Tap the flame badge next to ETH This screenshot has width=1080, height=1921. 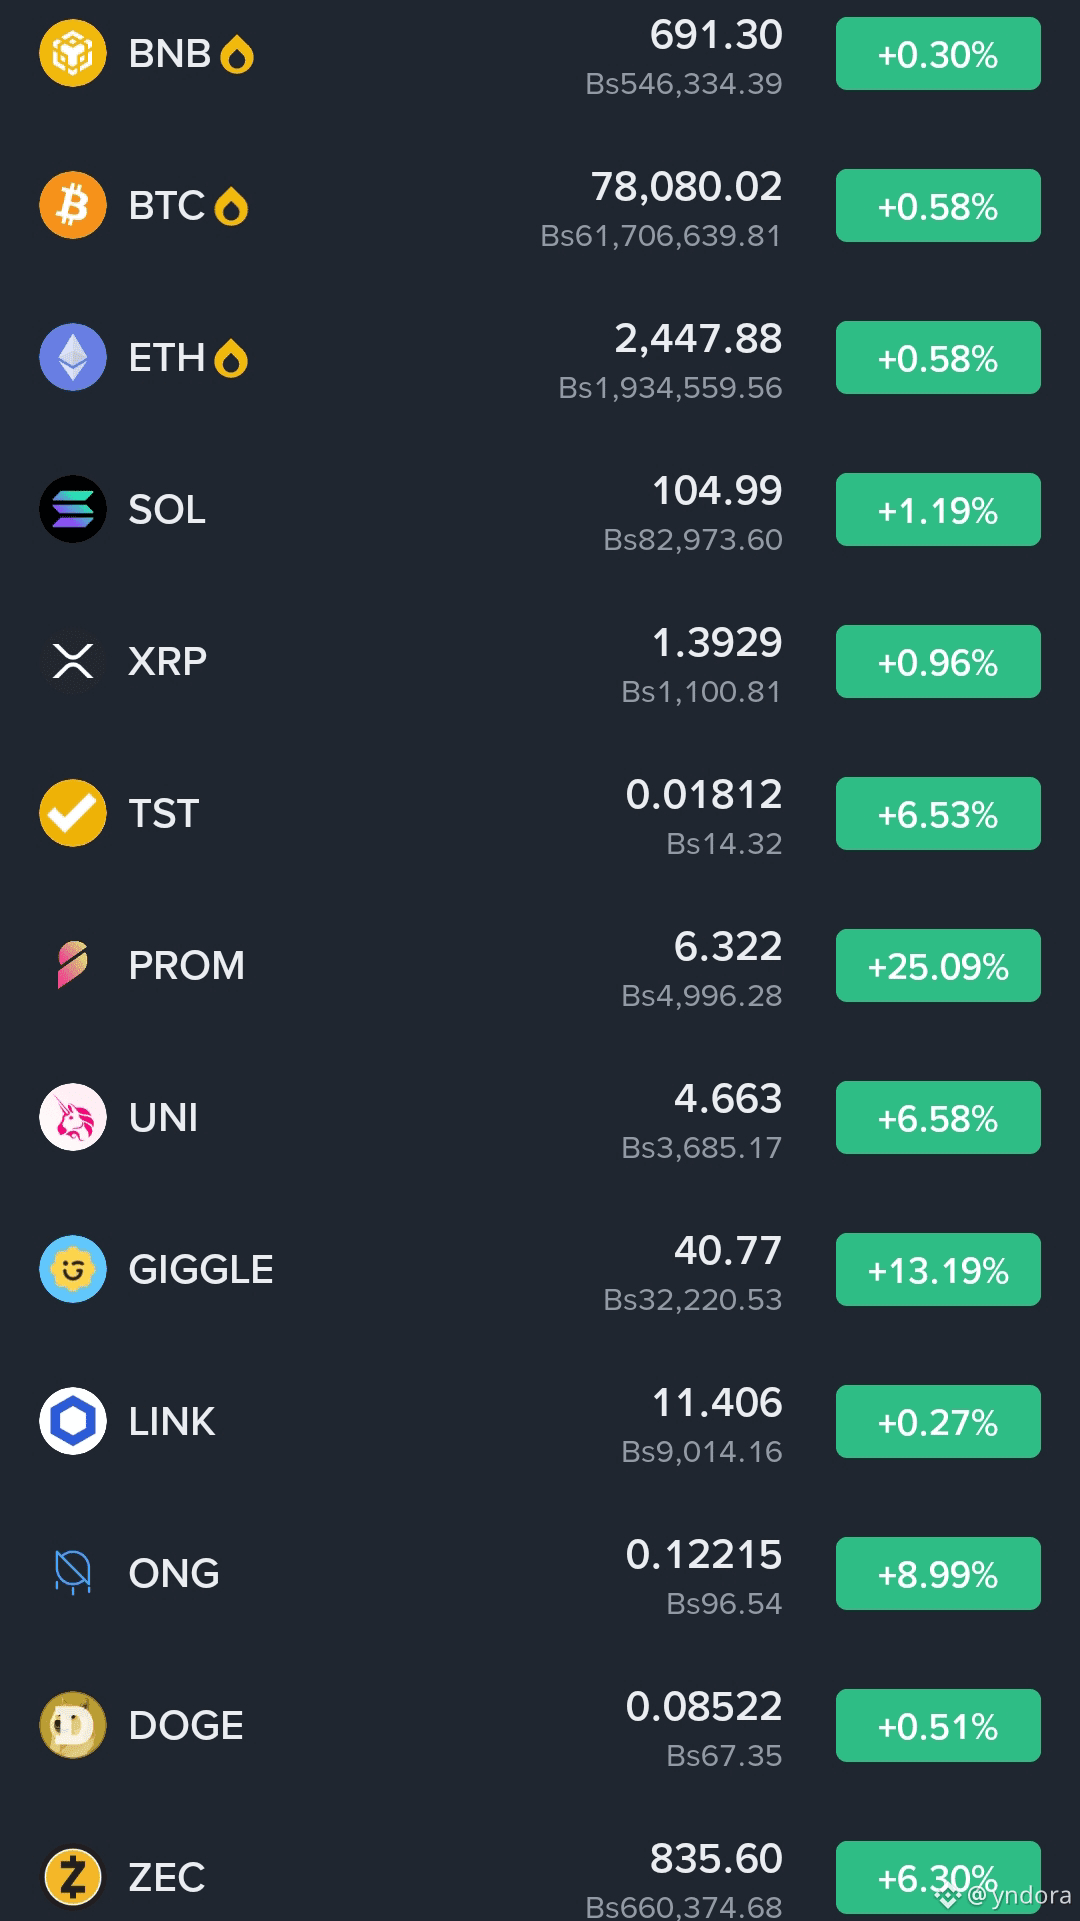(x=231, y=359)
